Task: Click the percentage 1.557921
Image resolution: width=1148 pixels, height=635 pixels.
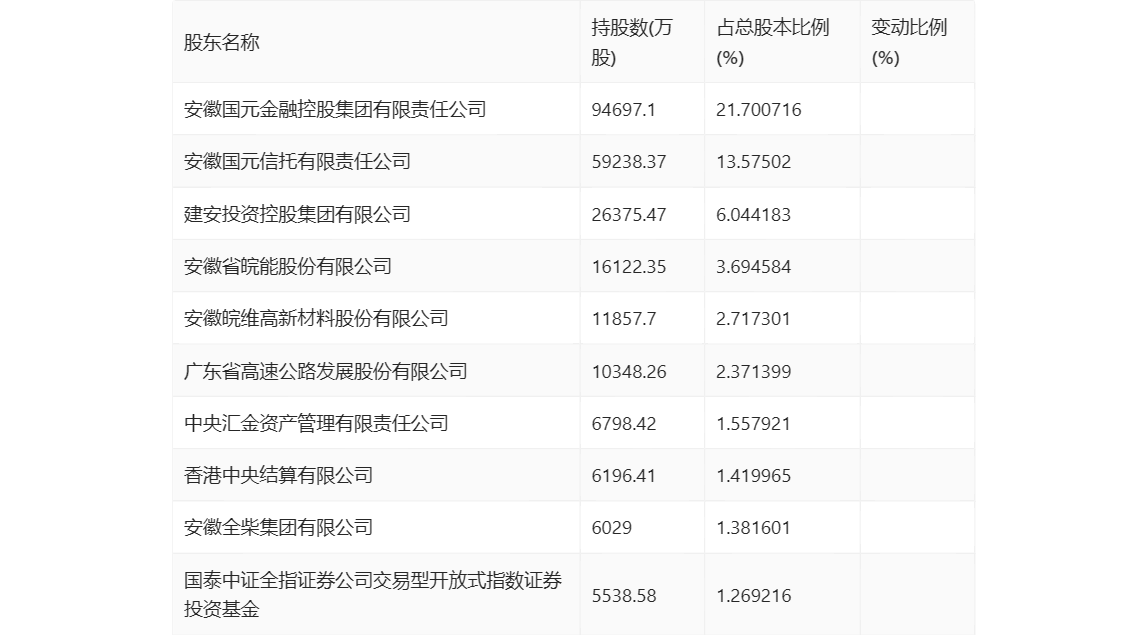Action: pyautogui.click(x=753, y=423)
